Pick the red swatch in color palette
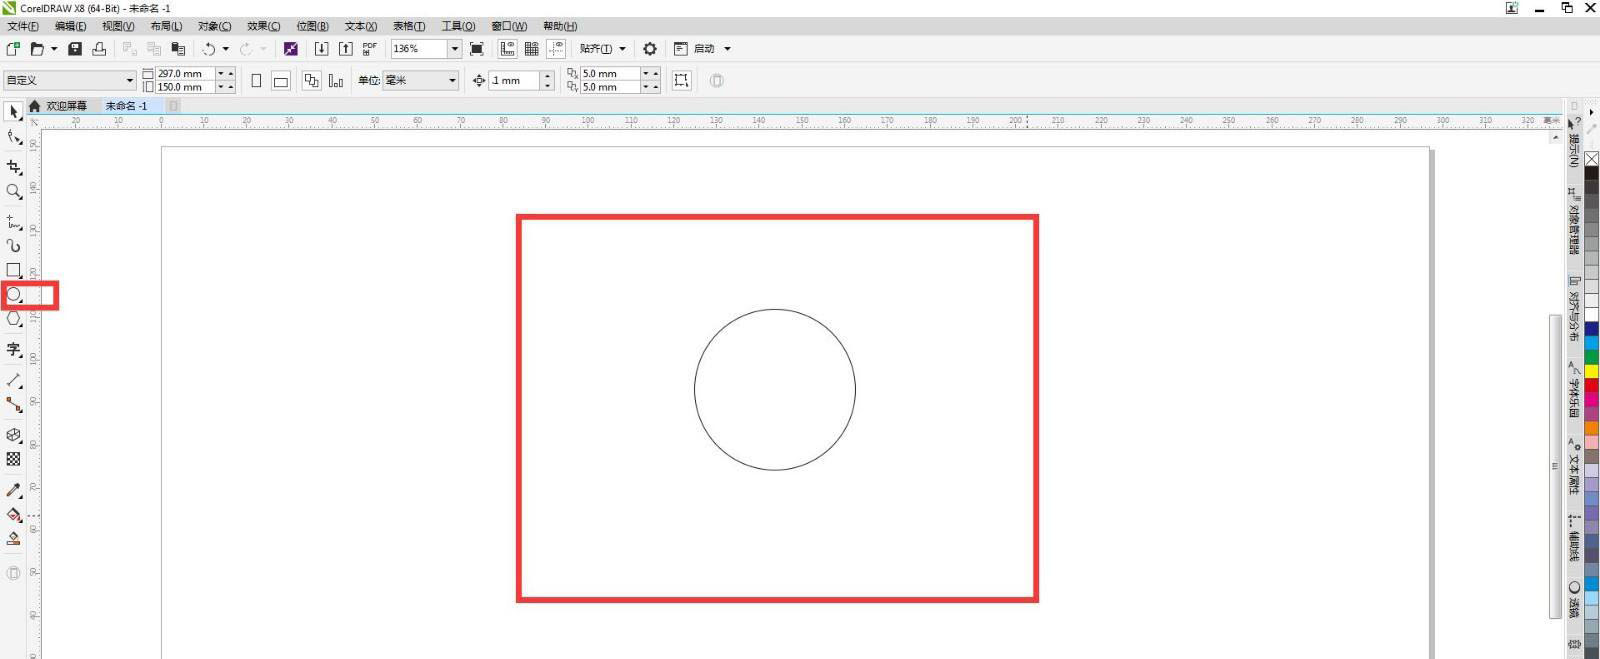This screenshot has height=659, width=1600. [1591, 385]
